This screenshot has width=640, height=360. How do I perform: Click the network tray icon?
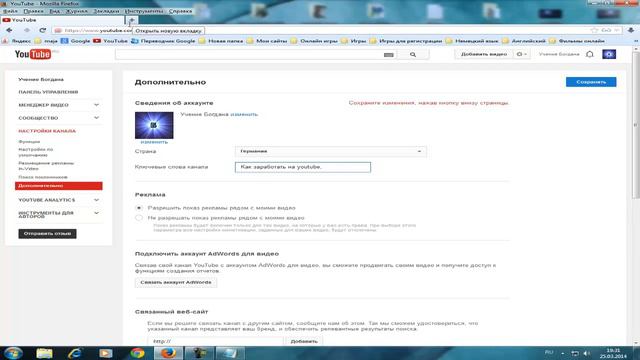pos(575,353)
